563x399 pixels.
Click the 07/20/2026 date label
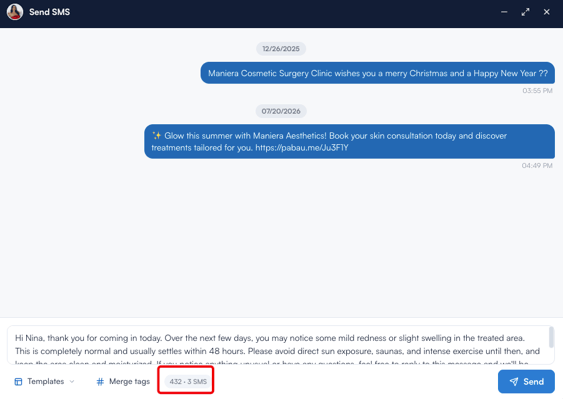[281, 111]
